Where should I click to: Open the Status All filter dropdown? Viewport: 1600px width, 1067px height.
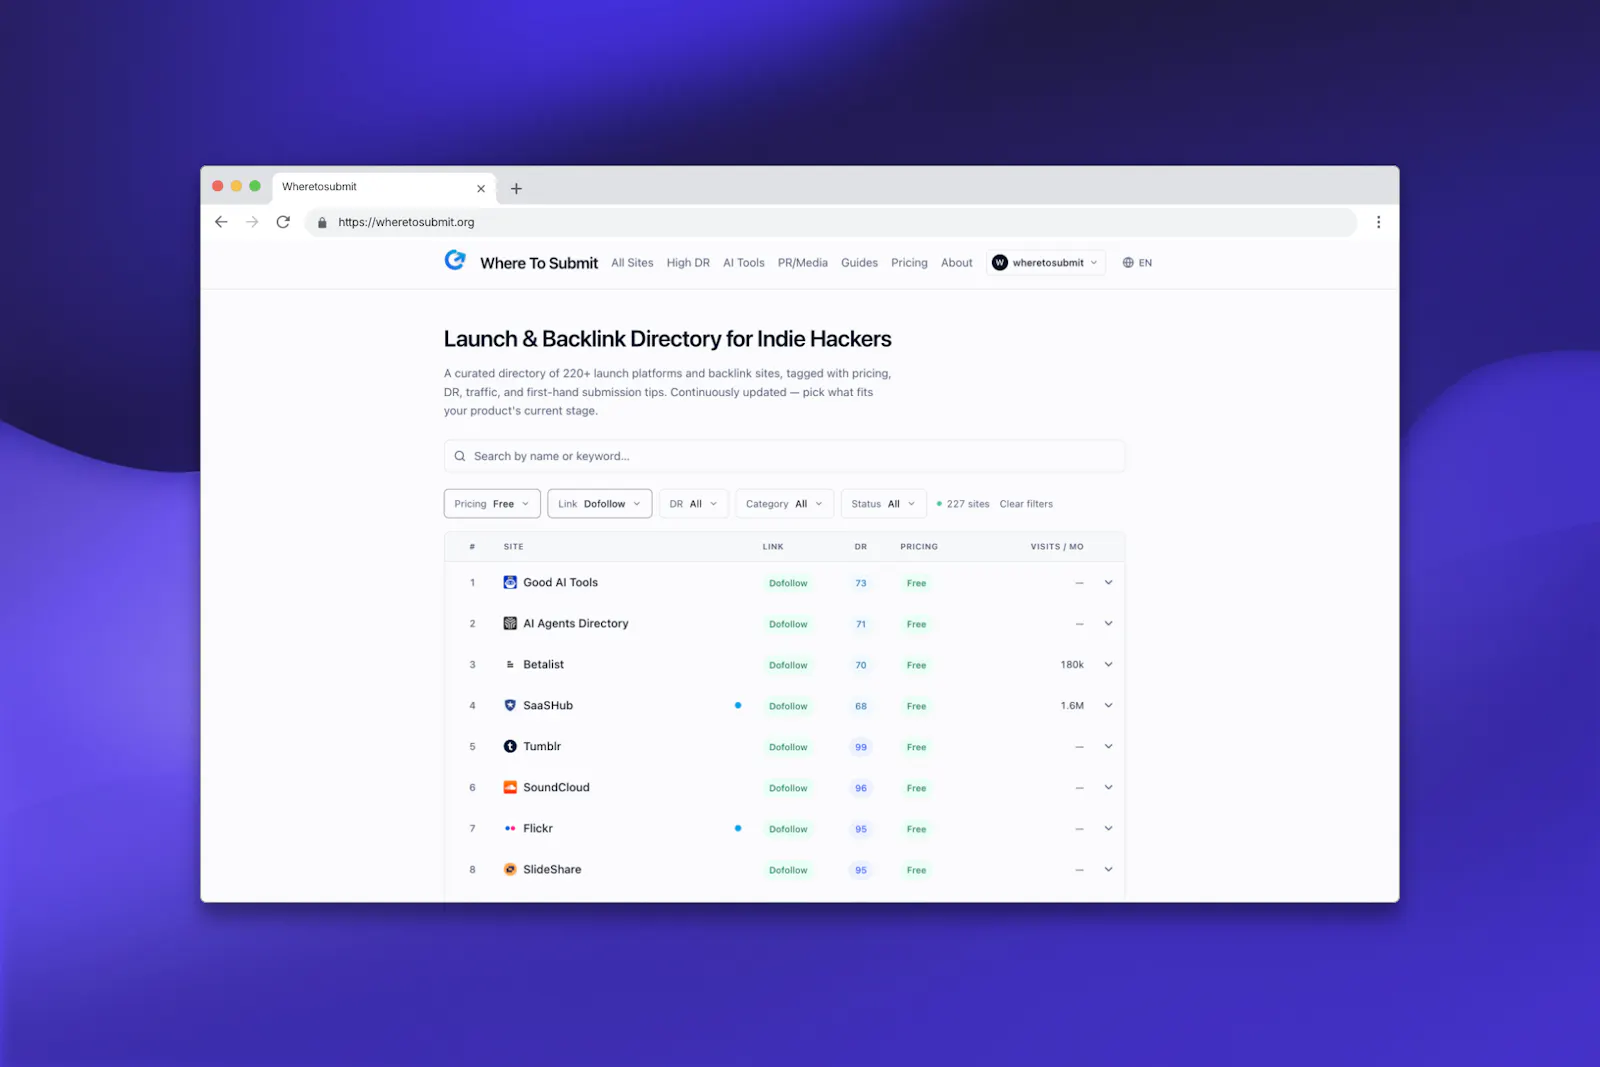pyautogui.click(x=883, y=504)
